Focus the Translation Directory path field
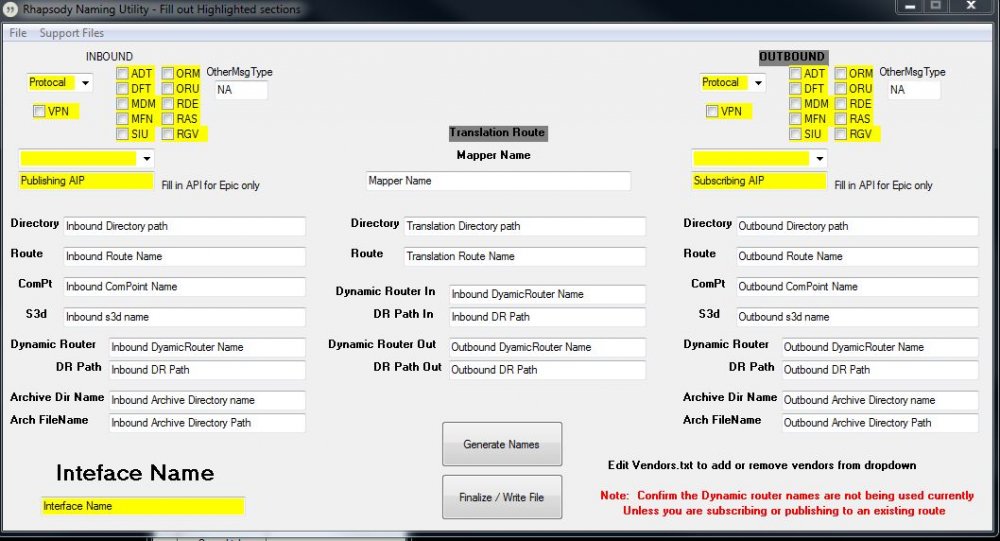The image size is (1000, 541). 525,226
